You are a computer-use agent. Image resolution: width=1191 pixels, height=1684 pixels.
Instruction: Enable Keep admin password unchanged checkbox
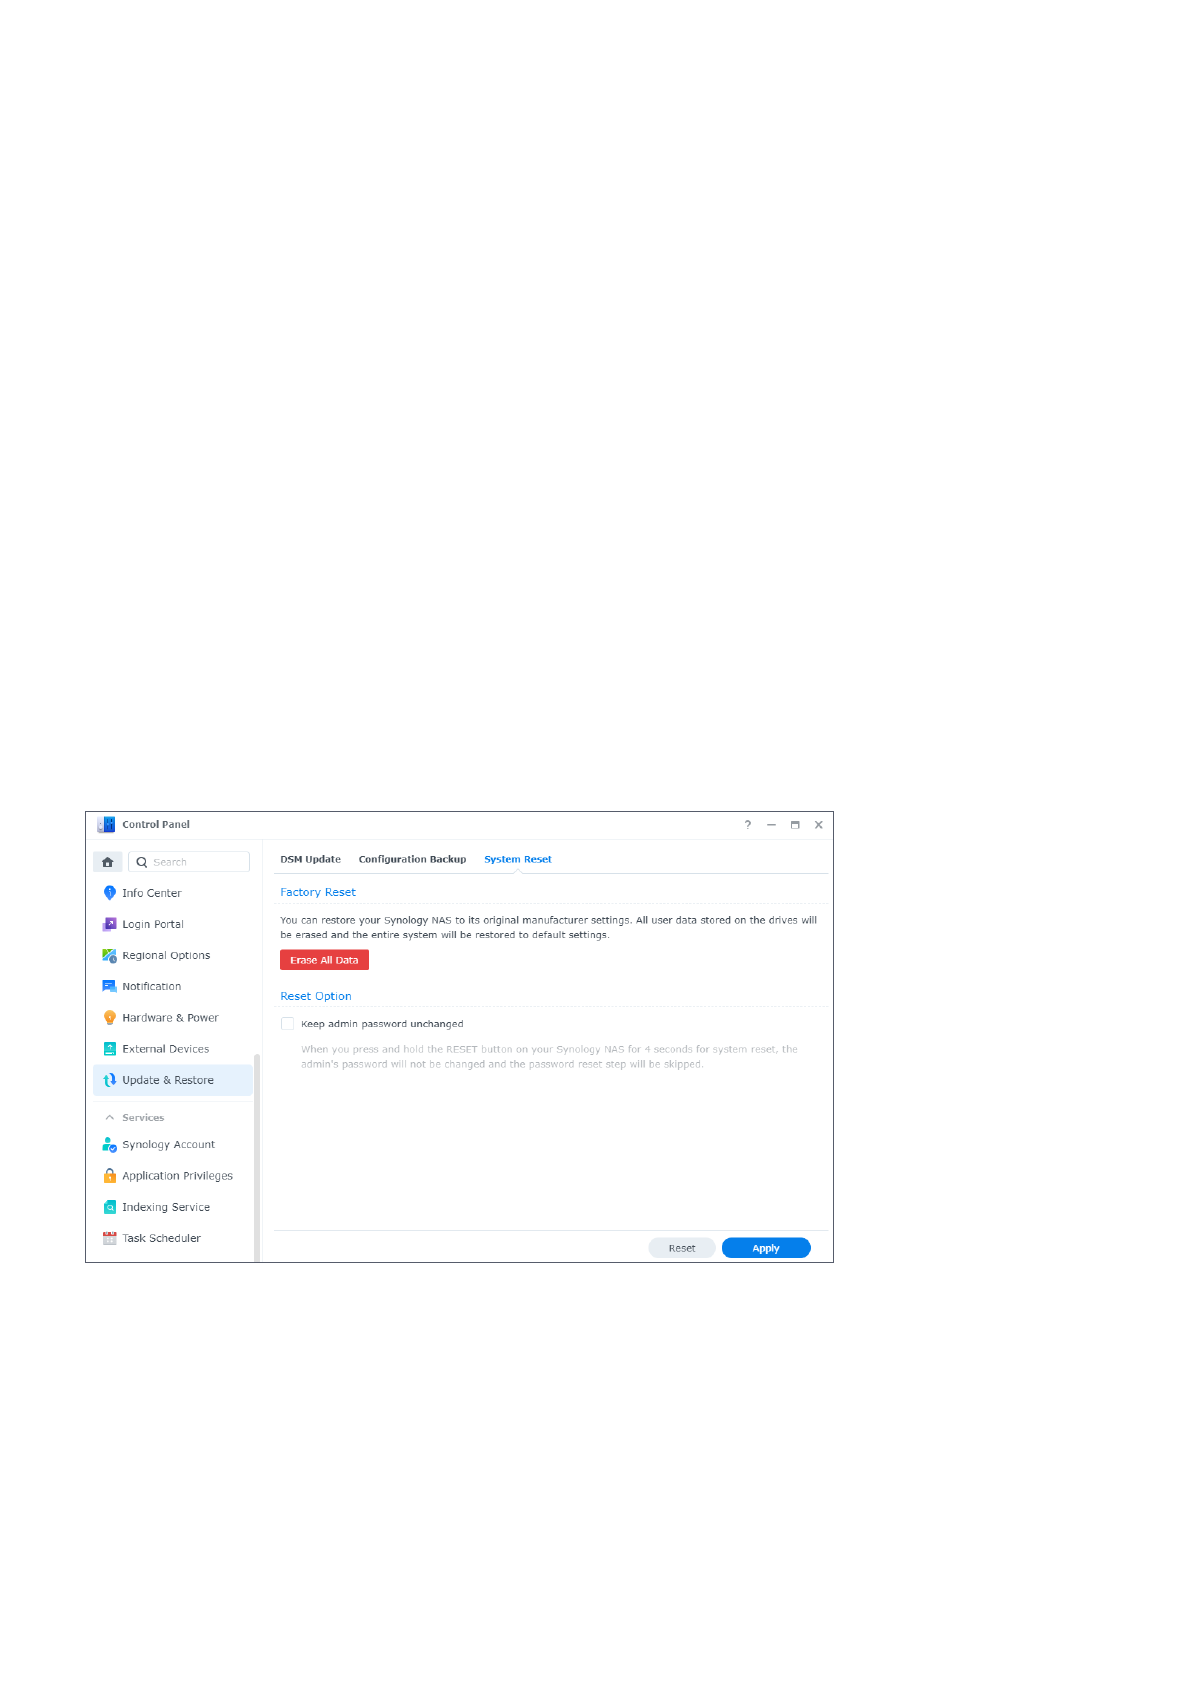(288, 1024)
